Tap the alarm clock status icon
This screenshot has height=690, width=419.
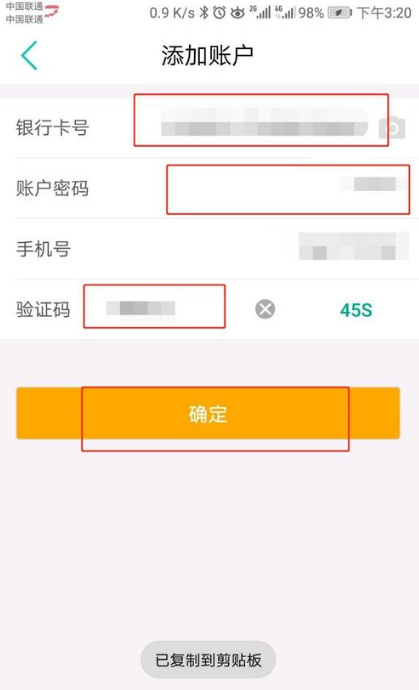tap(219, 13)
